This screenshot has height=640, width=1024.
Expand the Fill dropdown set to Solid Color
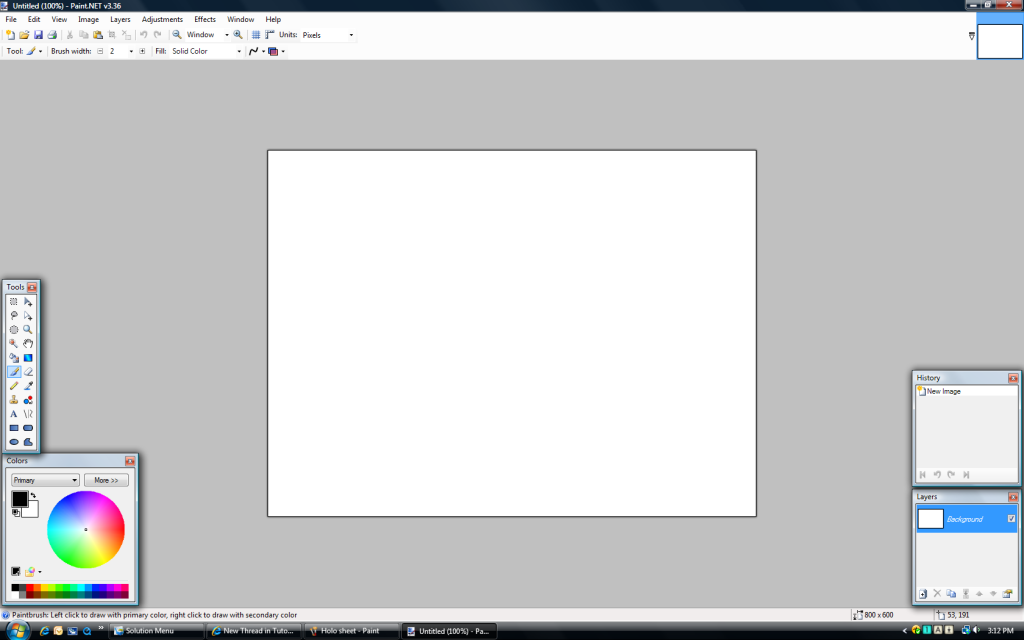tap(206, 51)
